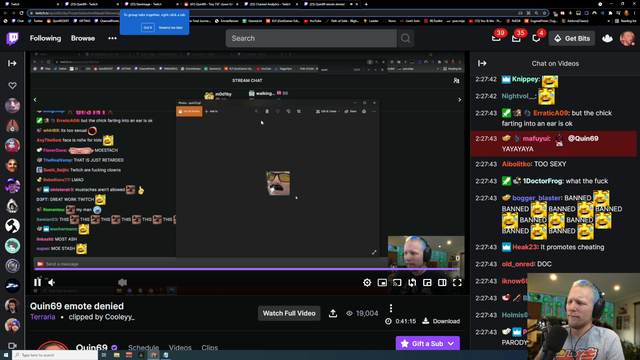Collapse the left sidebar with the arrow
640x360 pixels.
[12, 63]
